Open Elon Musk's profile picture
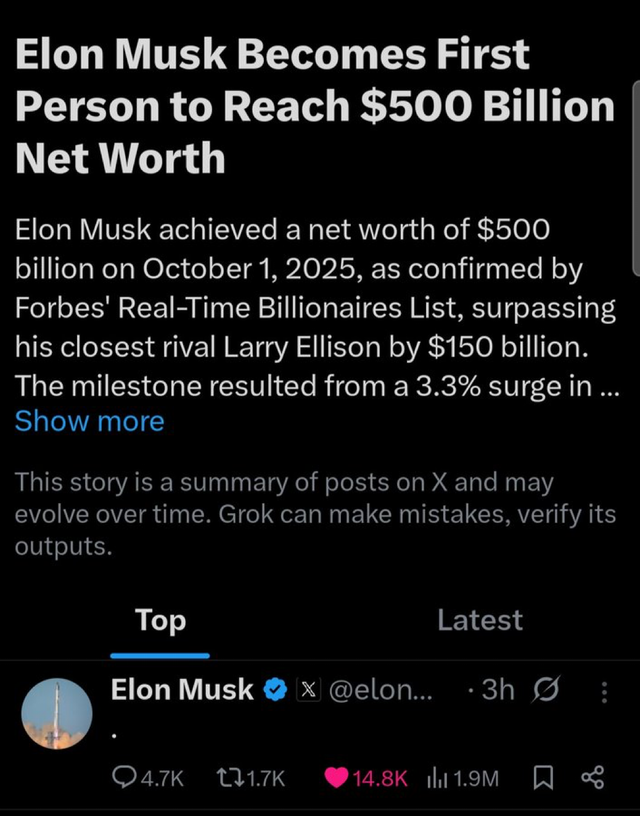The height and width of the screenshot is (816, 640). click(x=57, y=715)
